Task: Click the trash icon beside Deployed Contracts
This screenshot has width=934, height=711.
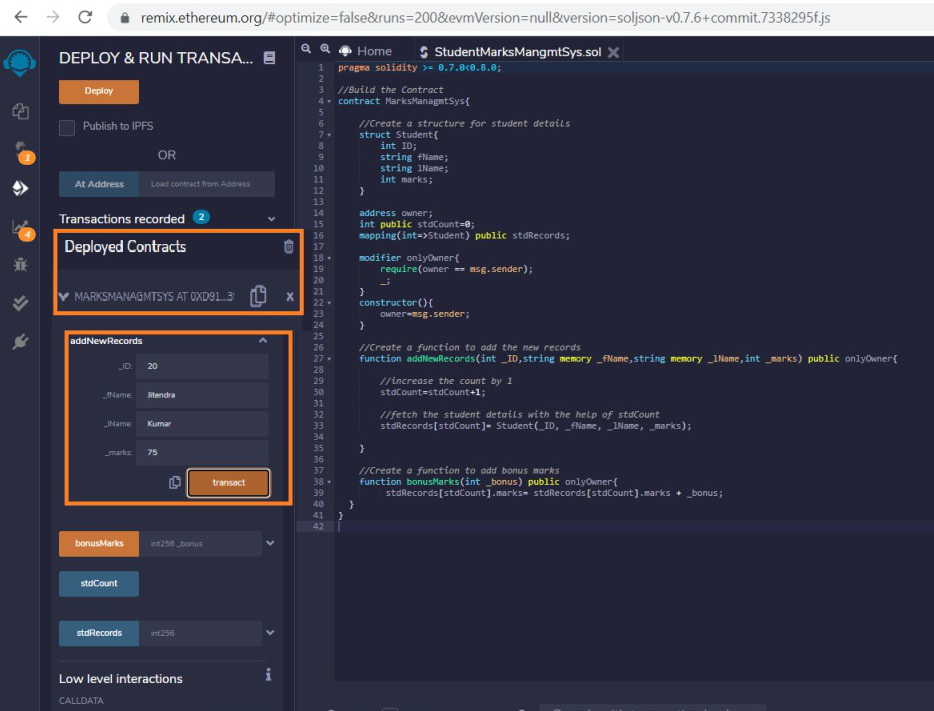Action: (x=289, y=247)
